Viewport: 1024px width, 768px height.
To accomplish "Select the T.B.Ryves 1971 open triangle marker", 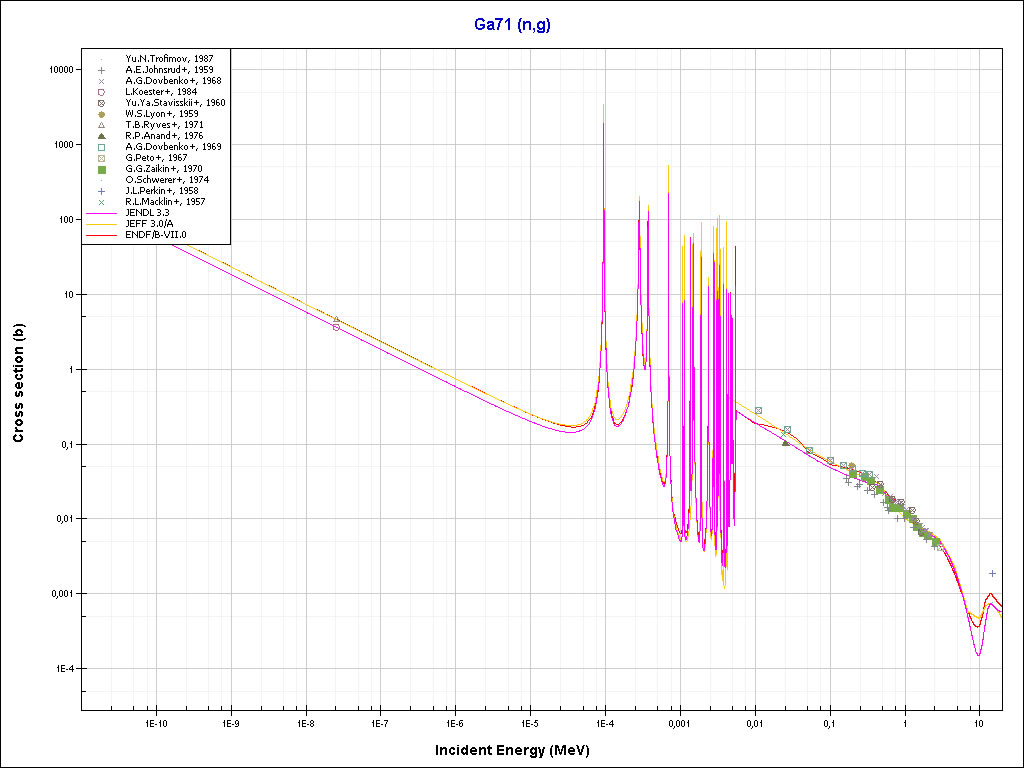I will click(101, 125).
